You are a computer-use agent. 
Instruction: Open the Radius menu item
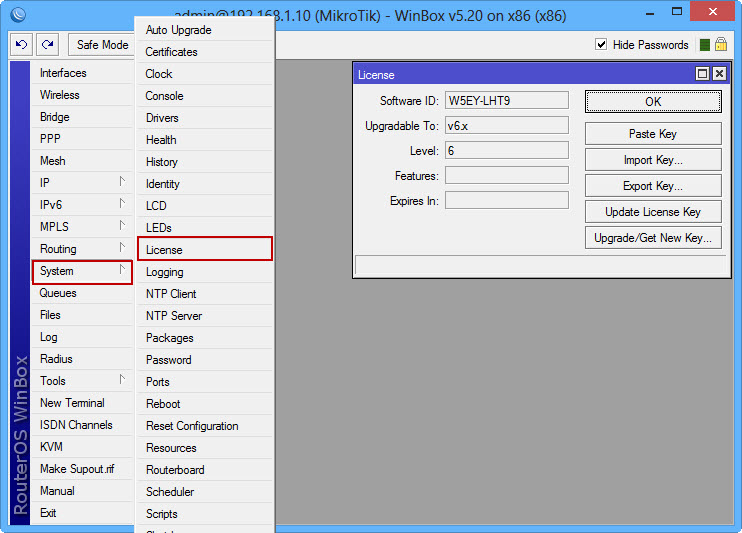[x=82, y=359]
